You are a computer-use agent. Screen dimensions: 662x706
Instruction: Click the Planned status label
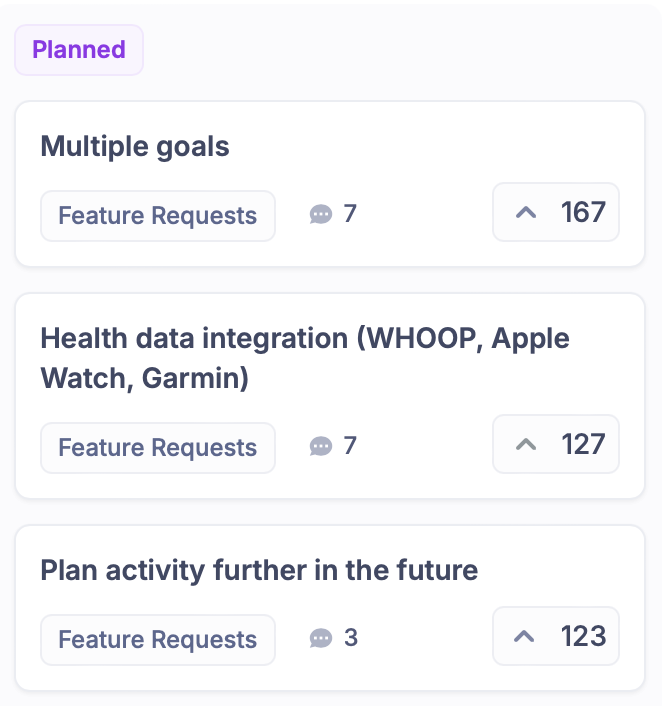pyautogui.click(x=79, y=50)
